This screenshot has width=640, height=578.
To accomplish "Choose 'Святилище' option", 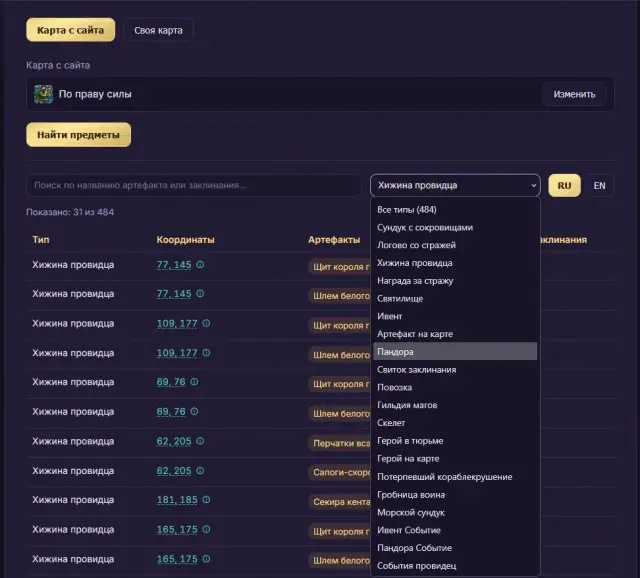I will [455, 298].
